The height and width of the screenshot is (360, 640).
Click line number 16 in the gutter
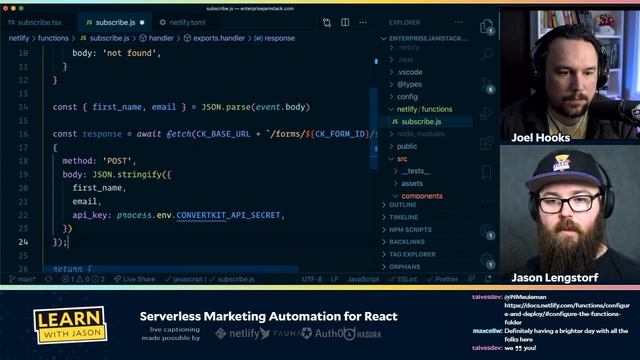coord(23,134)
